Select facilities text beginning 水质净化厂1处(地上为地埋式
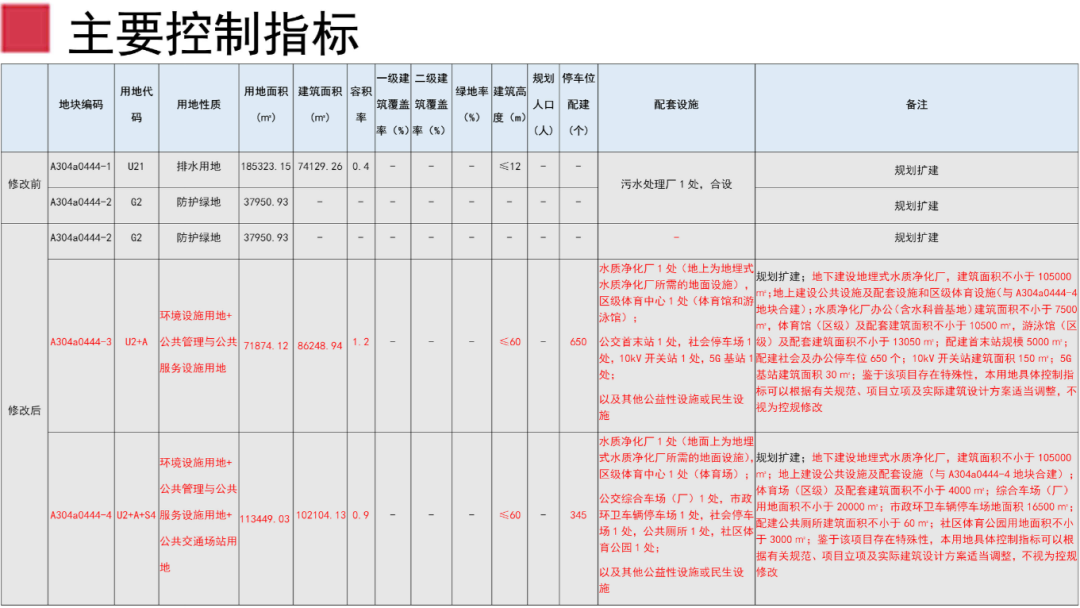The image size is (1080, 608). tap(676, 342)
